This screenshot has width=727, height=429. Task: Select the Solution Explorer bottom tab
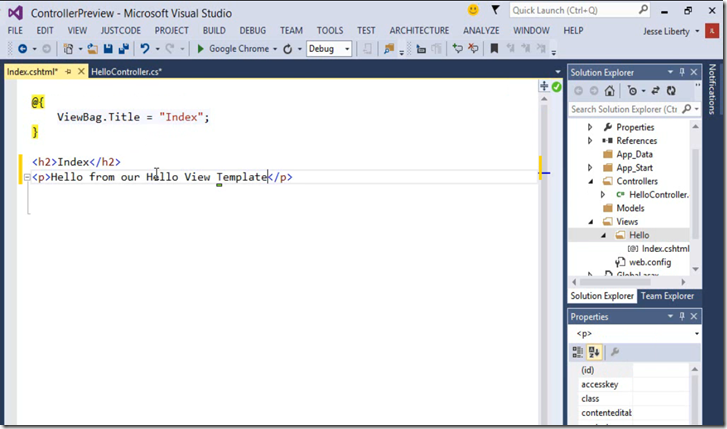coord(602,296)
